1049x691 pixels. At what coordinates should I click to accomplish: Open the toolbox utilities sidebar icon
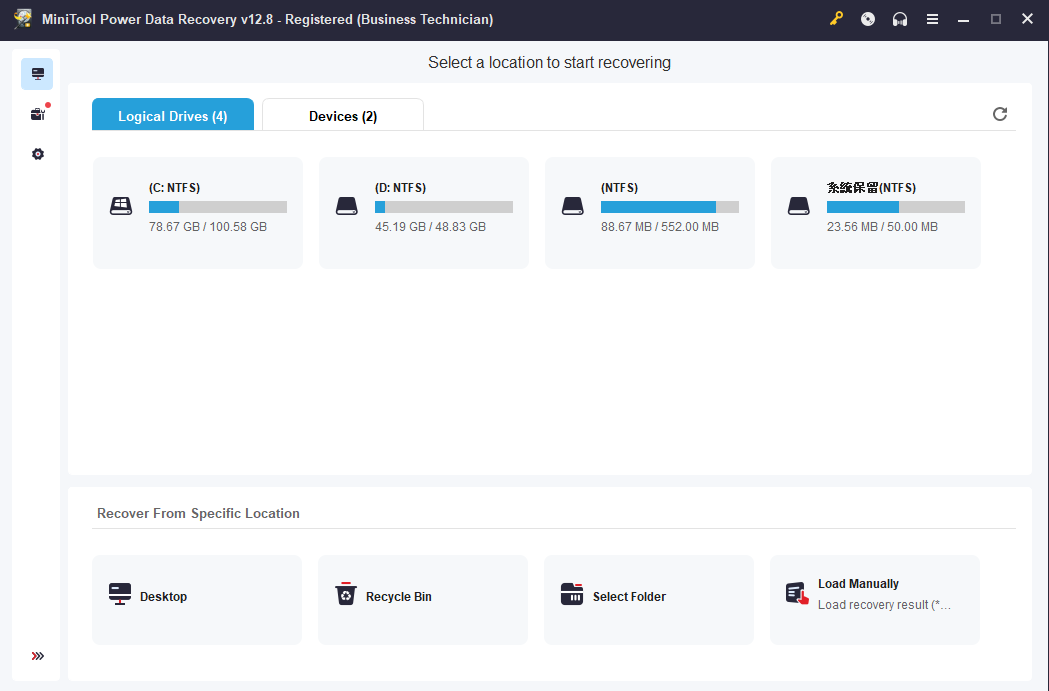point(38,114)
